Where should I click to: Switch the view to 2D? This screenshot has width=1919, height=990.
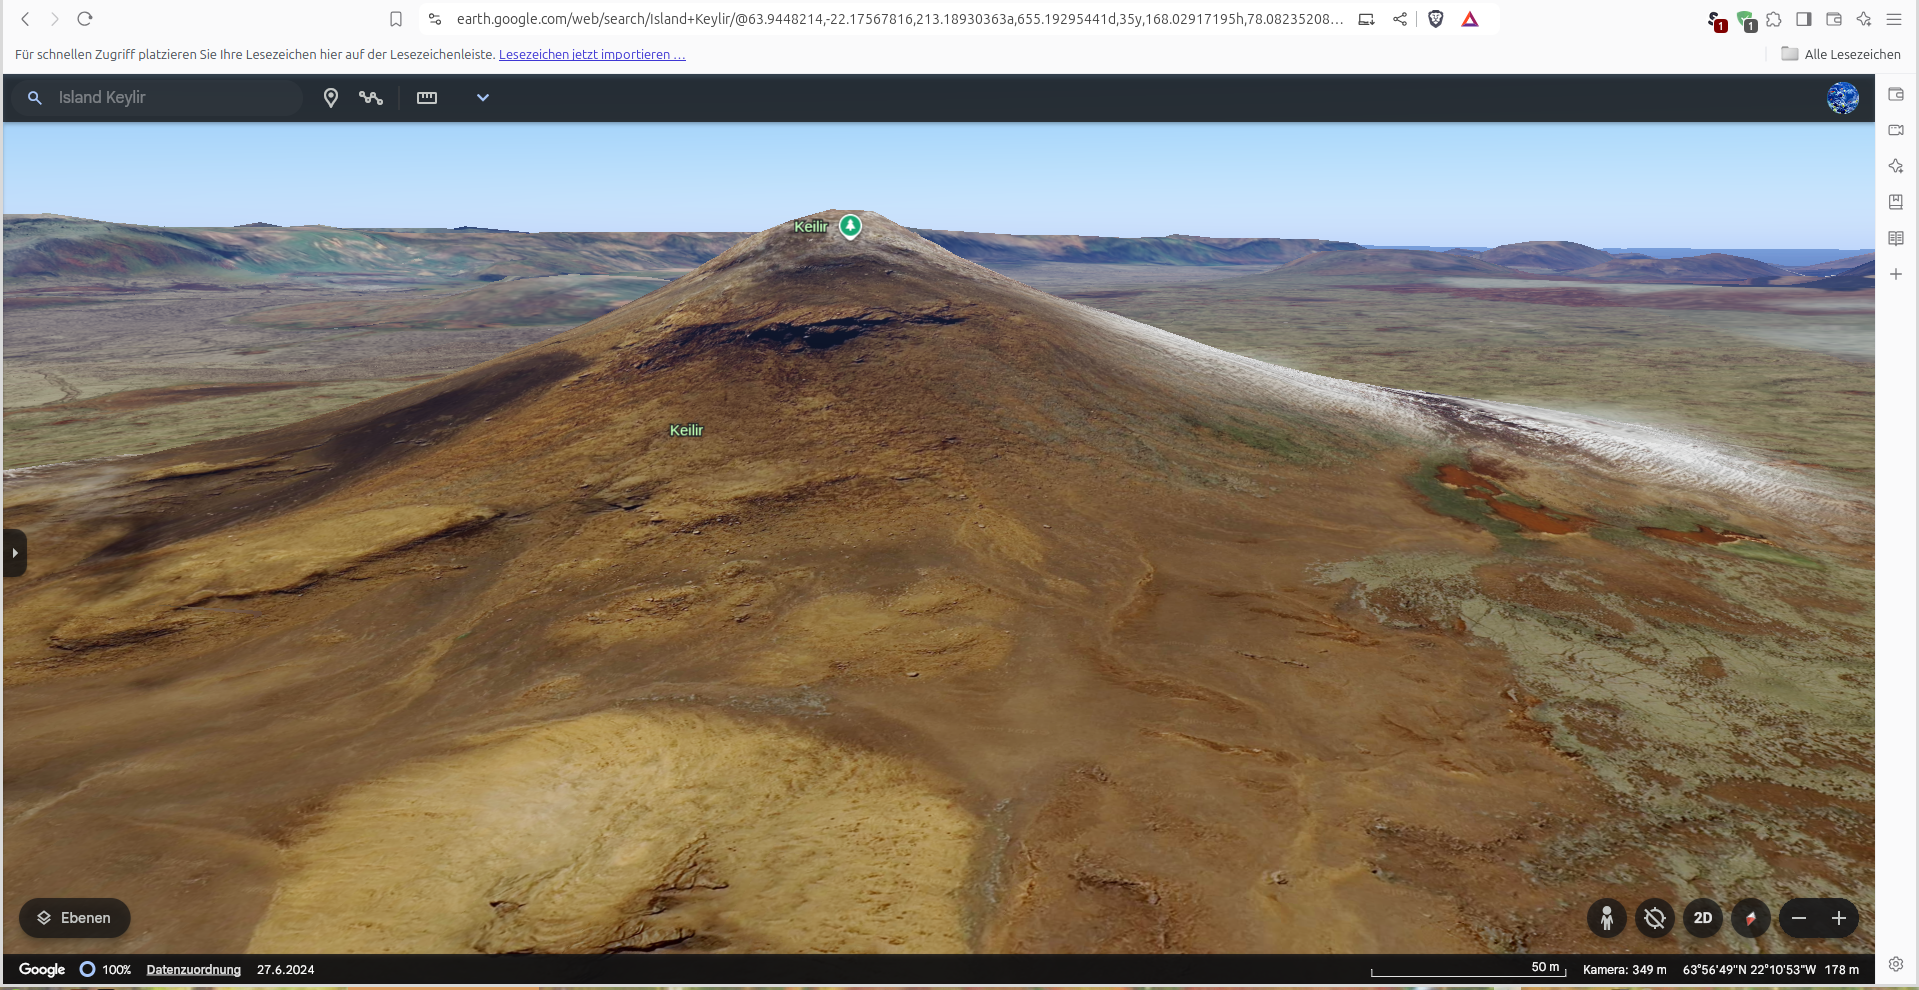click(1703, 918)
